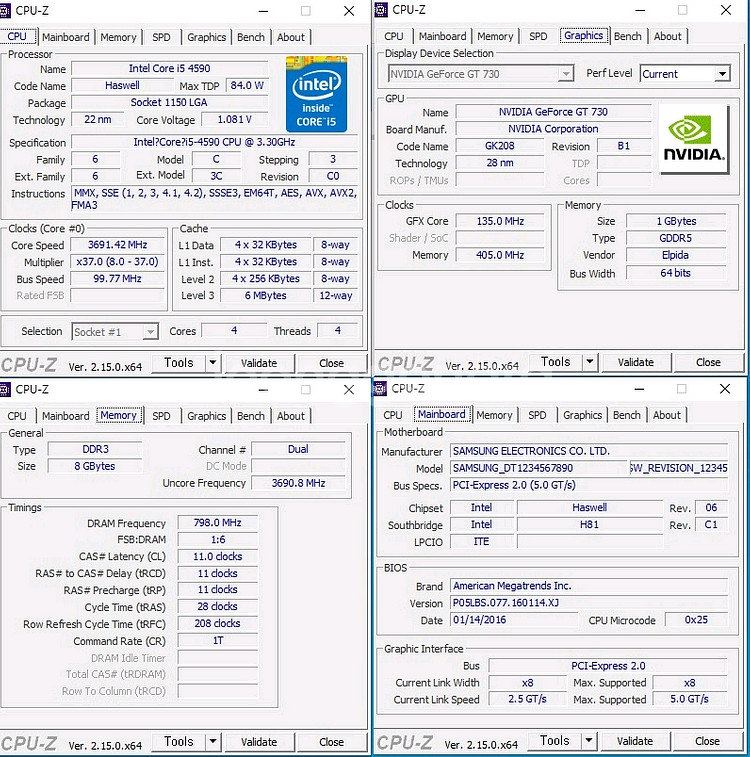Open About tab in Graphics window
The height and width of the screenshot is (757, 750).
[x=667, y=36]
